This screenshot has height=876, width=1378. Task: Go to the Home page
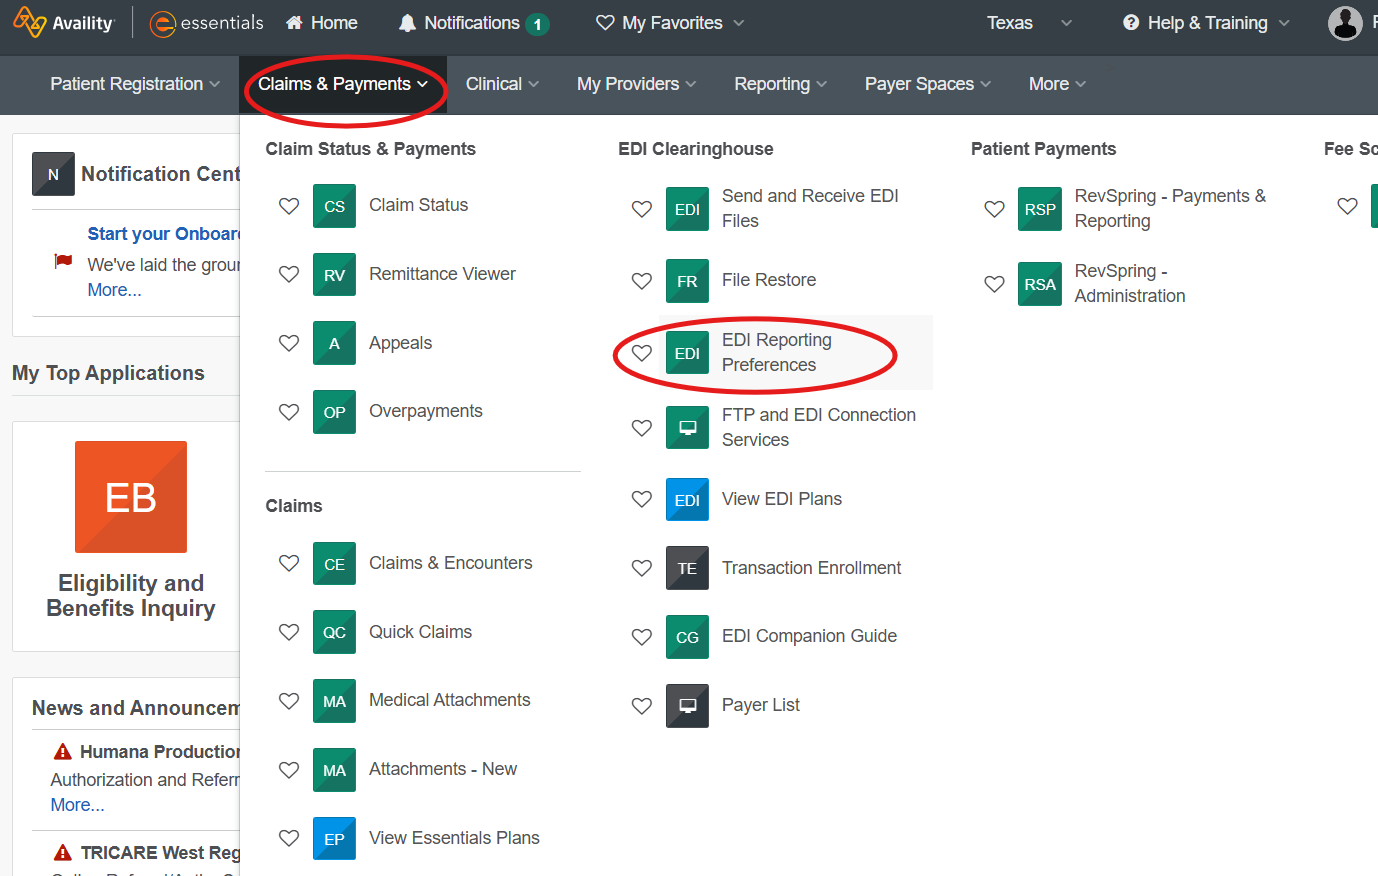[x=321, y=23]
